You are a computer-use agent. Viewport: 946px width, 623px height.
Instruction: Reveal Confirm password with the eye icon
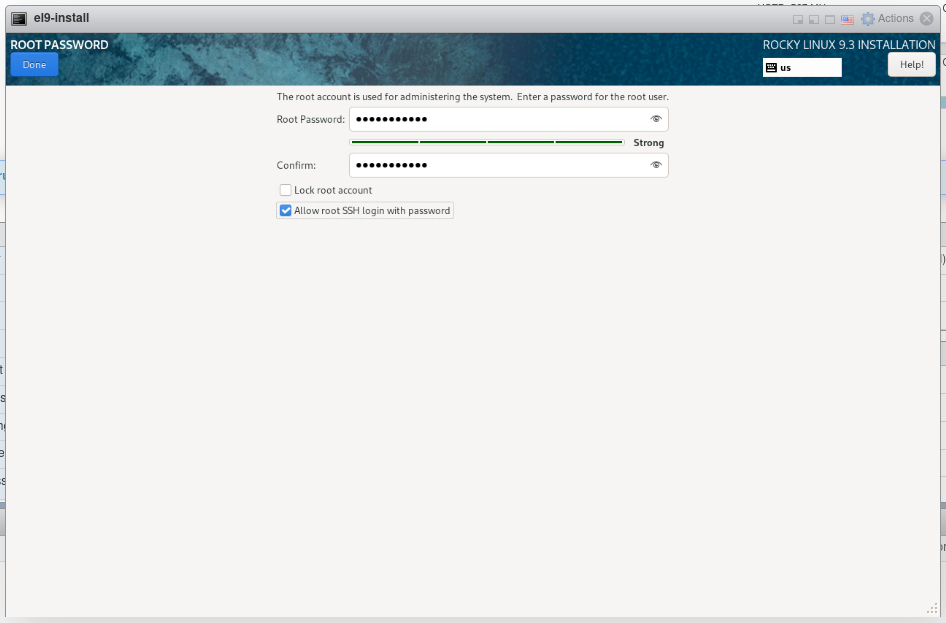tap(656, 165)
